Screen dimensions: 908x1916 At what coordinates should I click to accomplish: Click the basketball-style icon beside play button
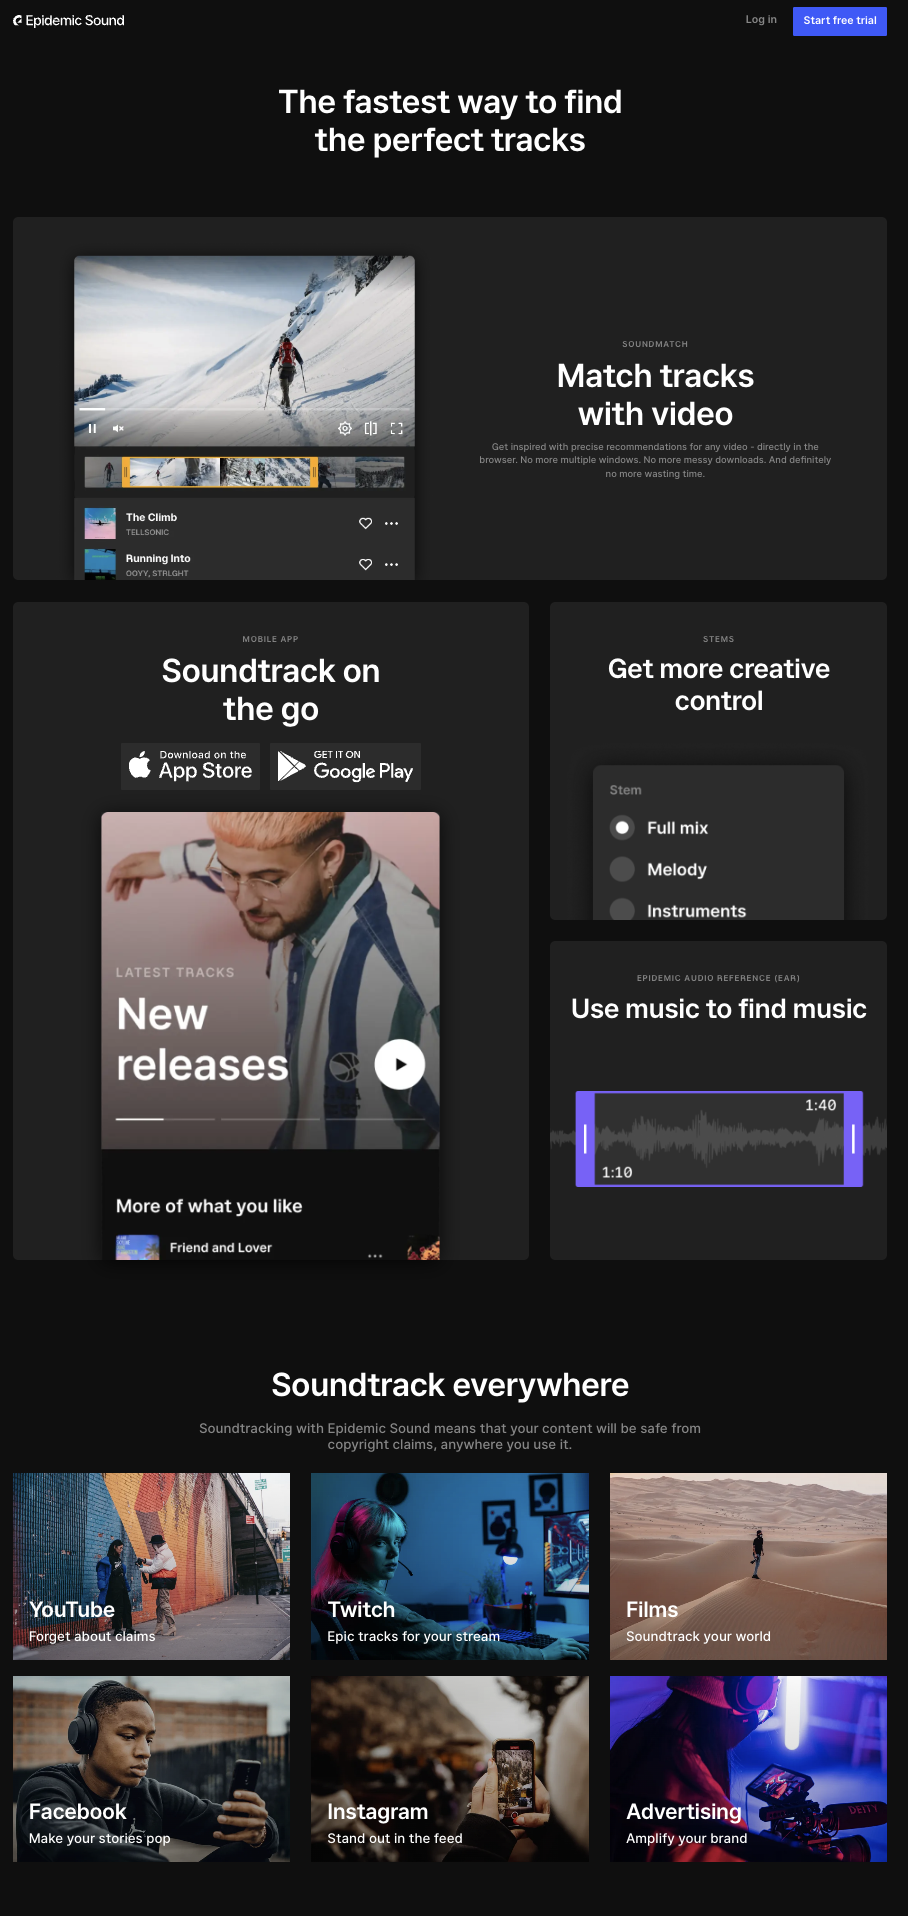[344, 1065]
